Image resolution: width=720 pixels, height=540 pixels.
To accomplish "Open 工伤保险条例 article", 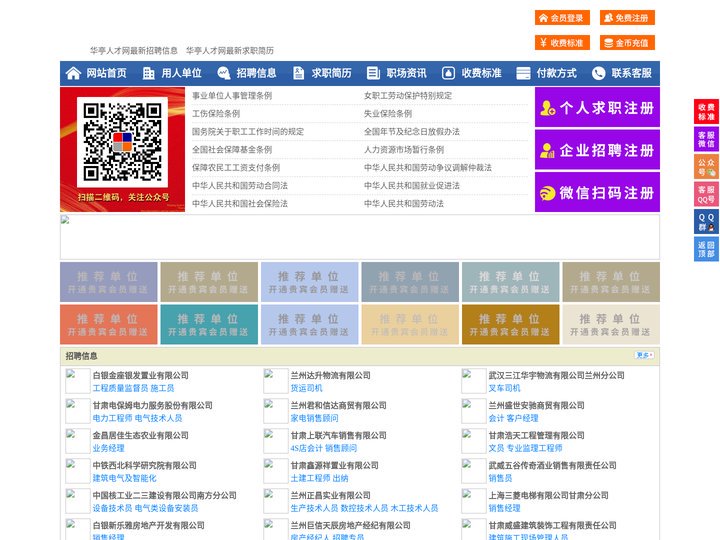I will tap(216, 113).
